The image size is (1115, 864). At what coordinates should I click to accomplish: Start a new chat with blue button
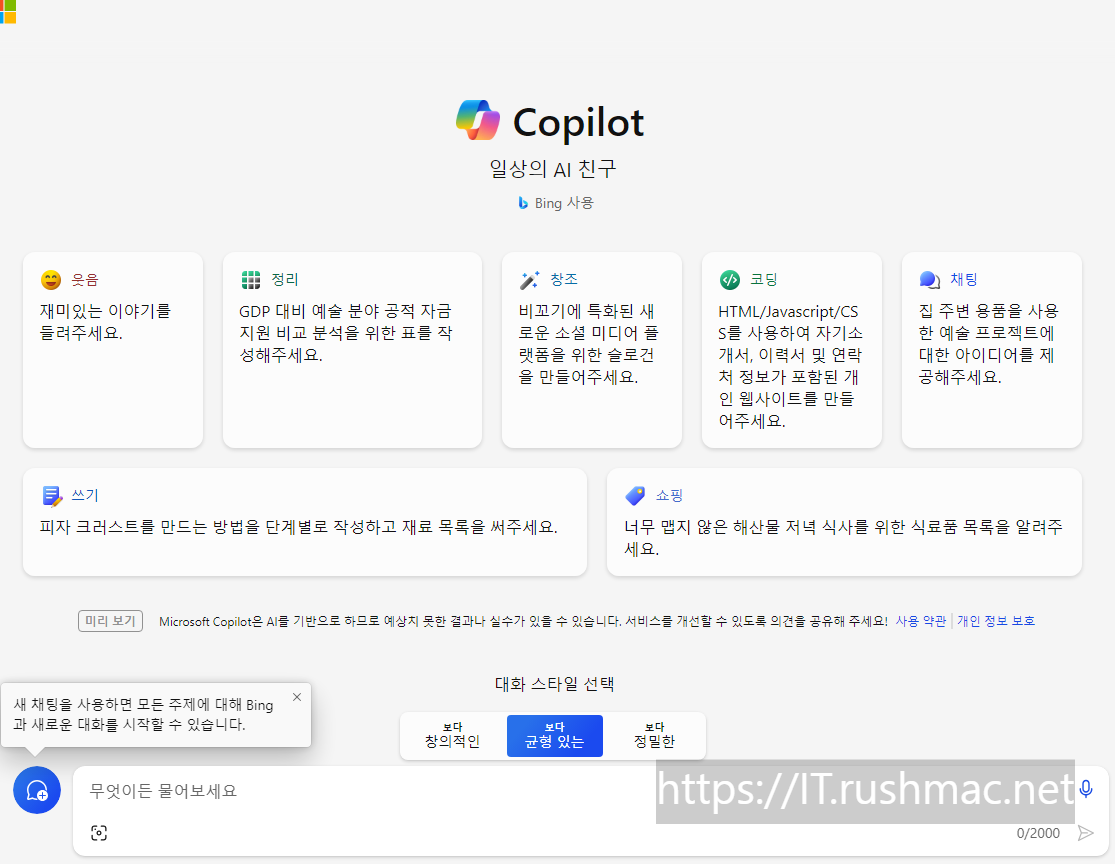point(37,790)
